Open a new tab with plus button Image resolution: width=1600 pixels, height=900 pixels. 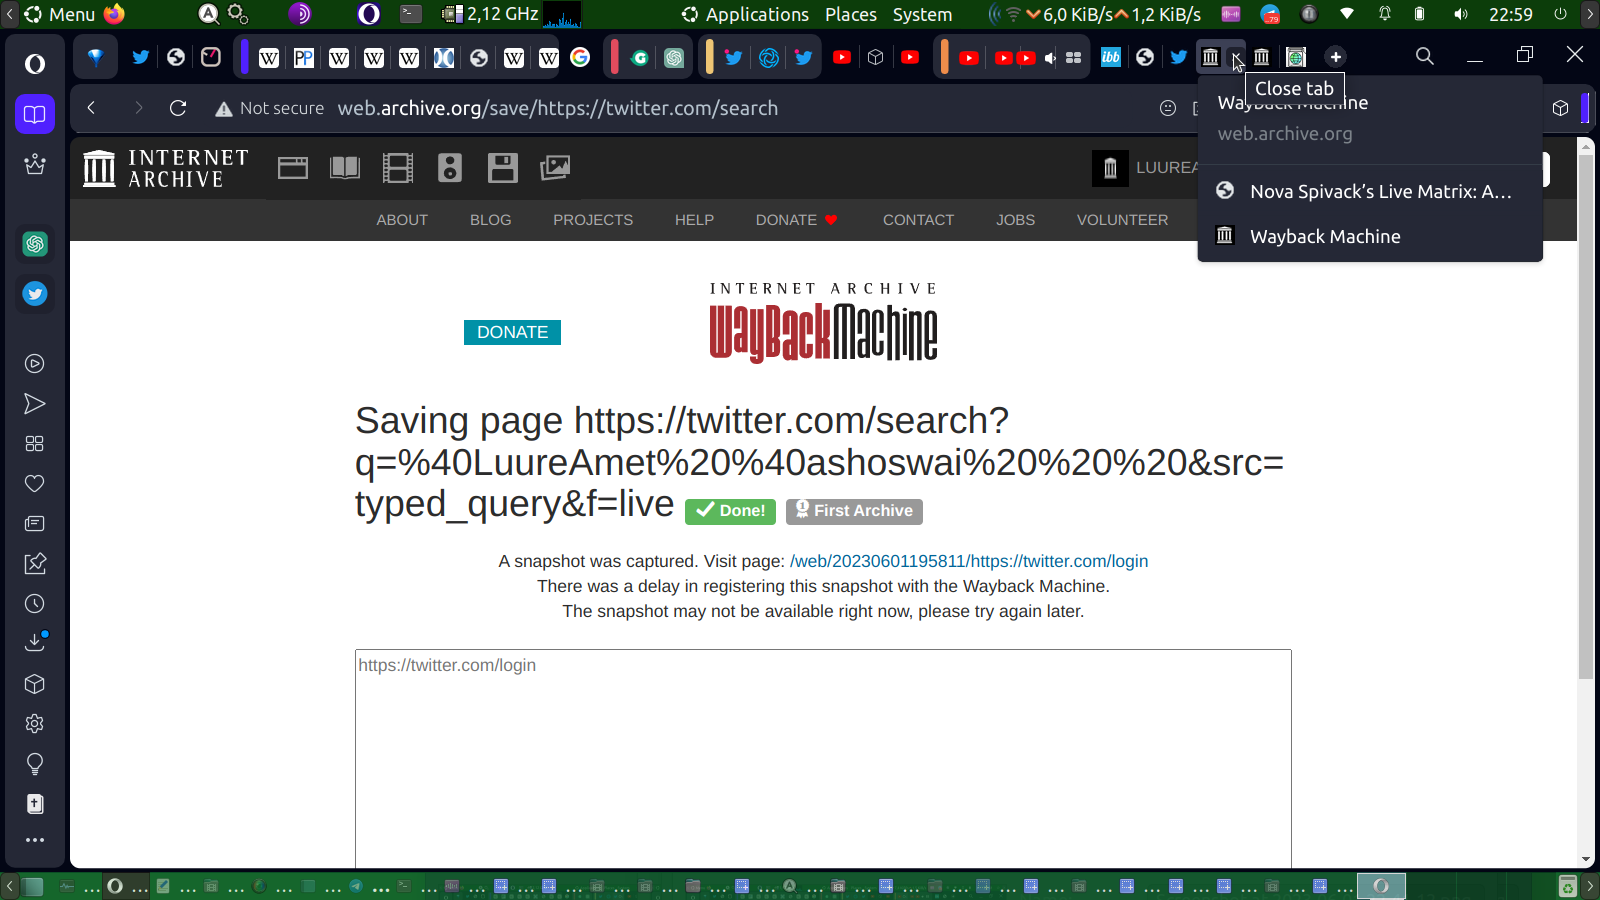point(1336,57)
